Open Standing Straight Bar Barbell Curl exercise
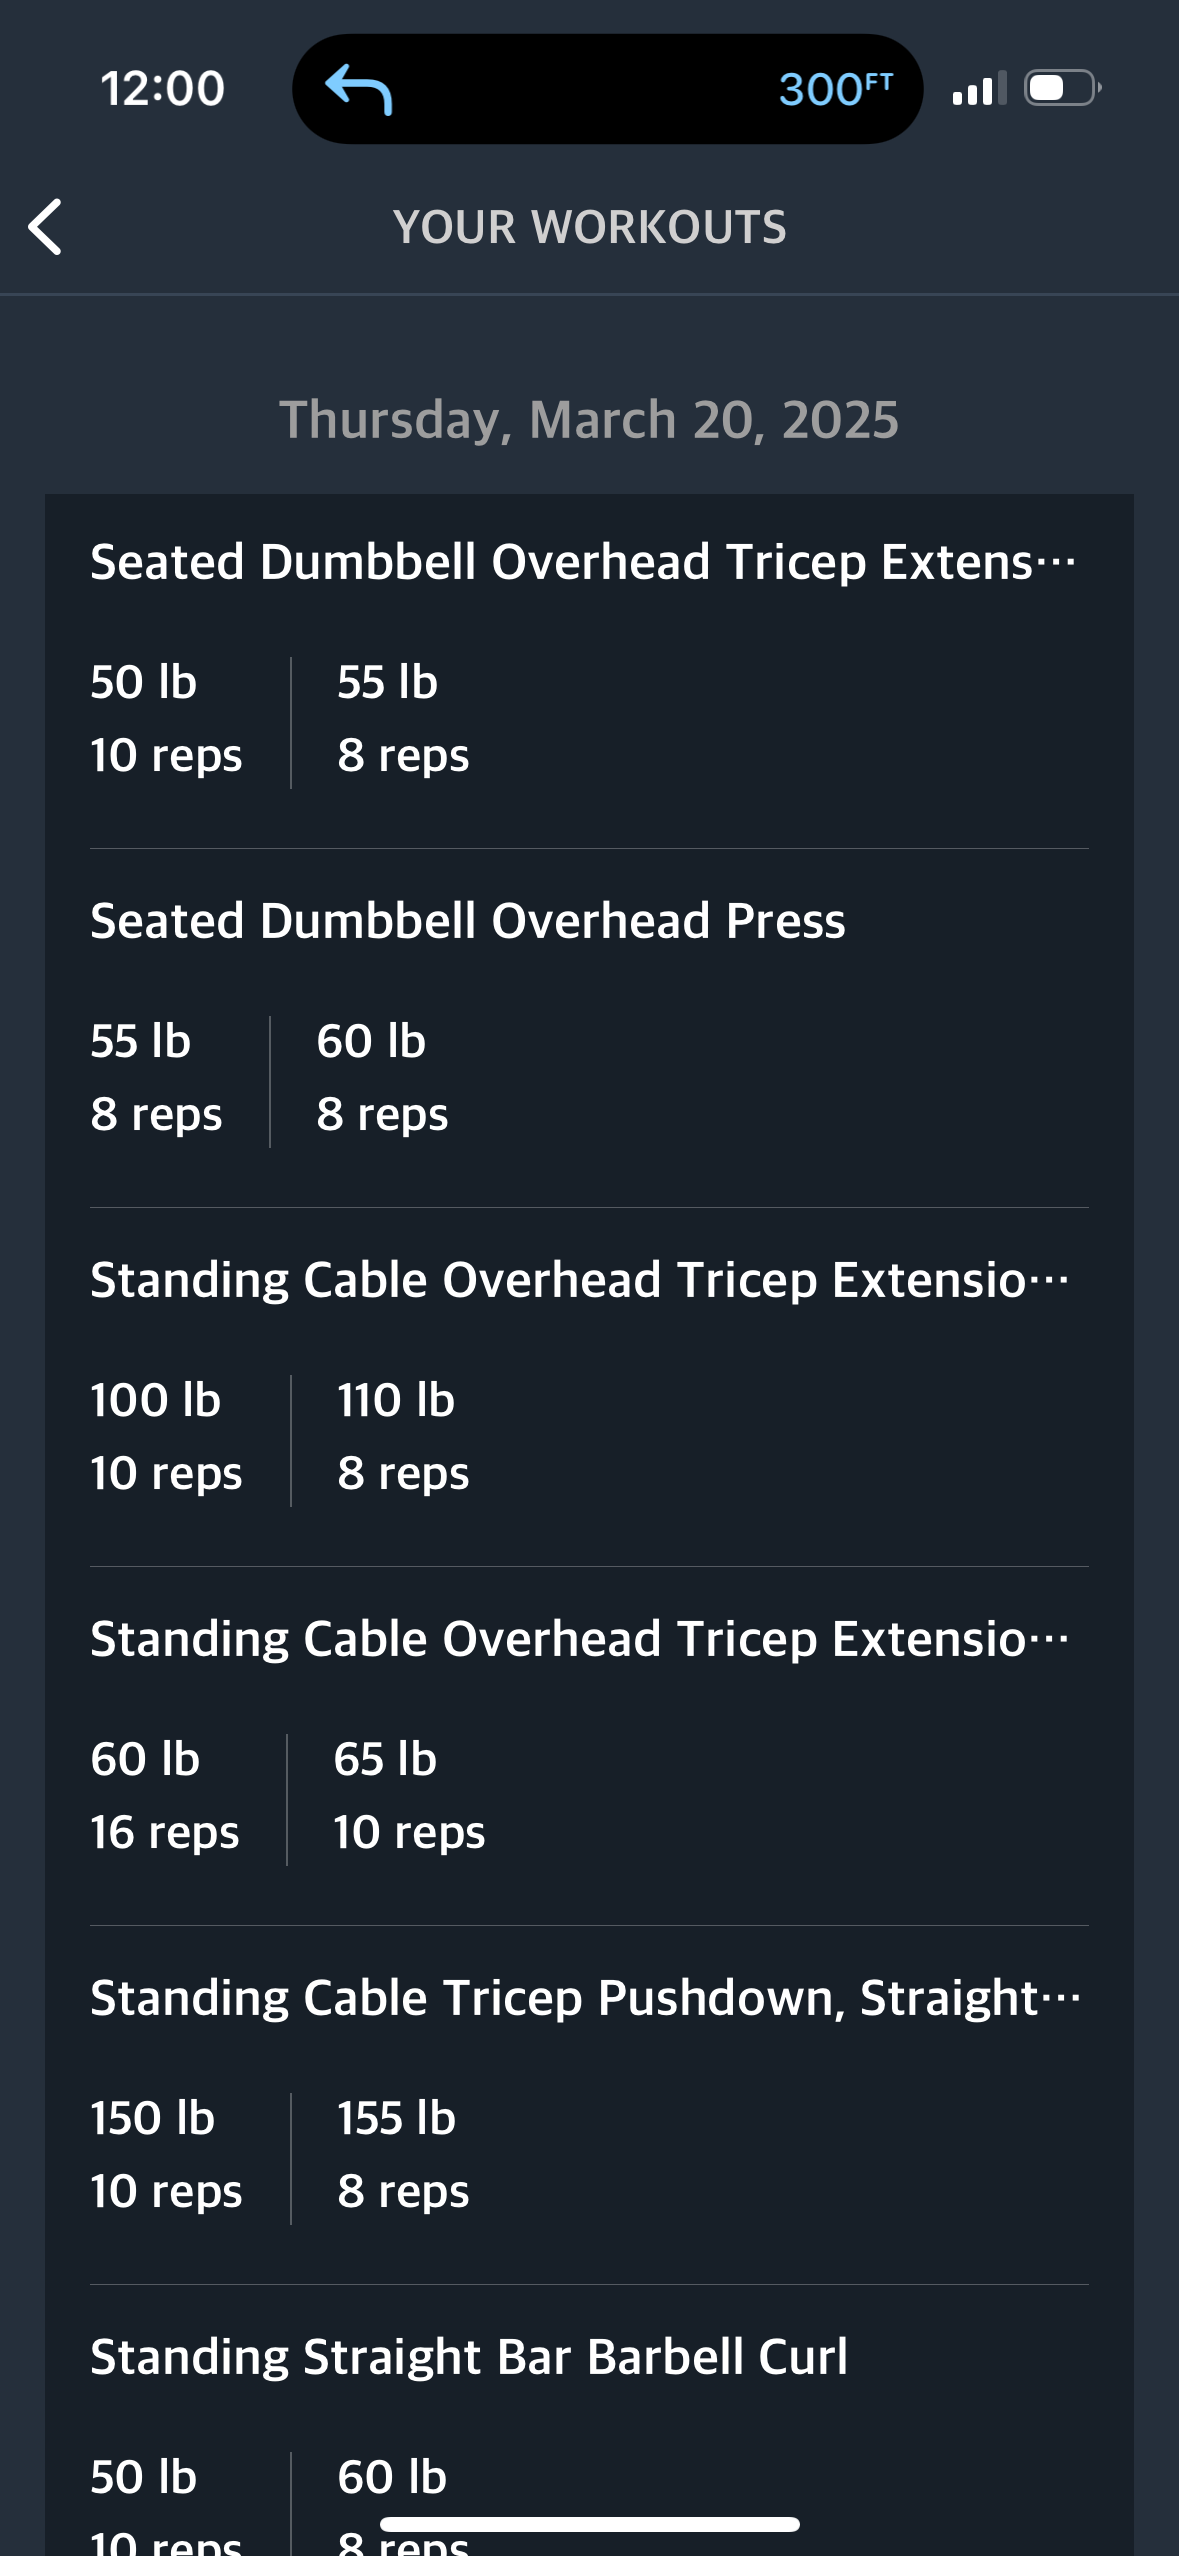The width and height of the screenshot is (1179, 2556). coord(469,2357)
